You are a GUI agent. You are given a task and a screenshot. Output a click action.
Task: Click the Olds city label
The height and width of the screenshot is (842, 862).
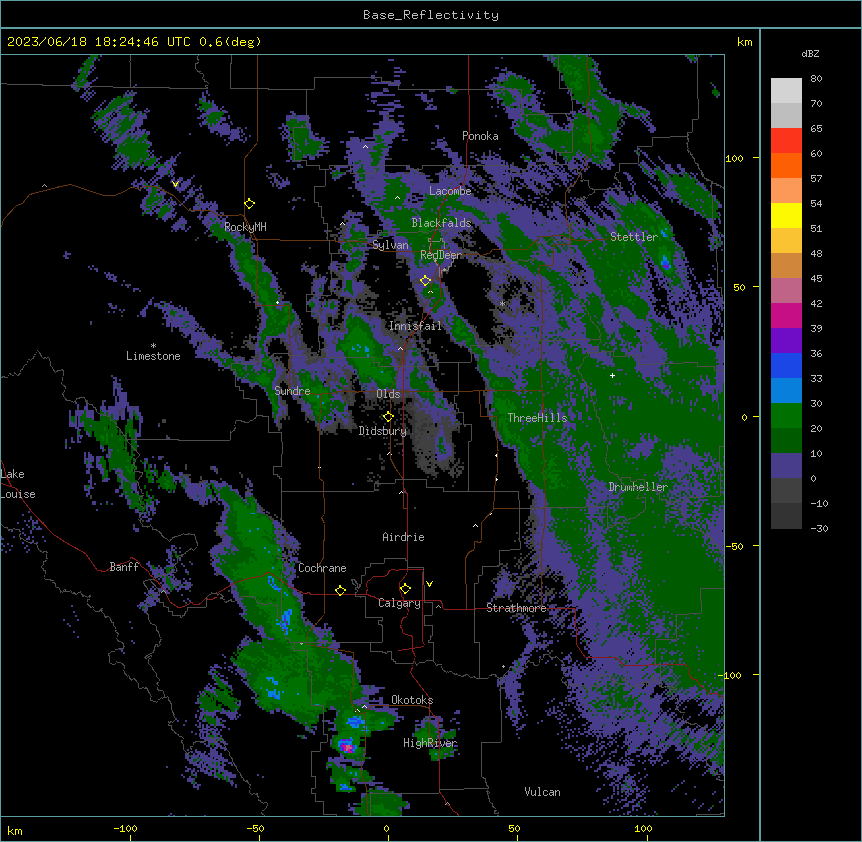click(x=388, y=394)
